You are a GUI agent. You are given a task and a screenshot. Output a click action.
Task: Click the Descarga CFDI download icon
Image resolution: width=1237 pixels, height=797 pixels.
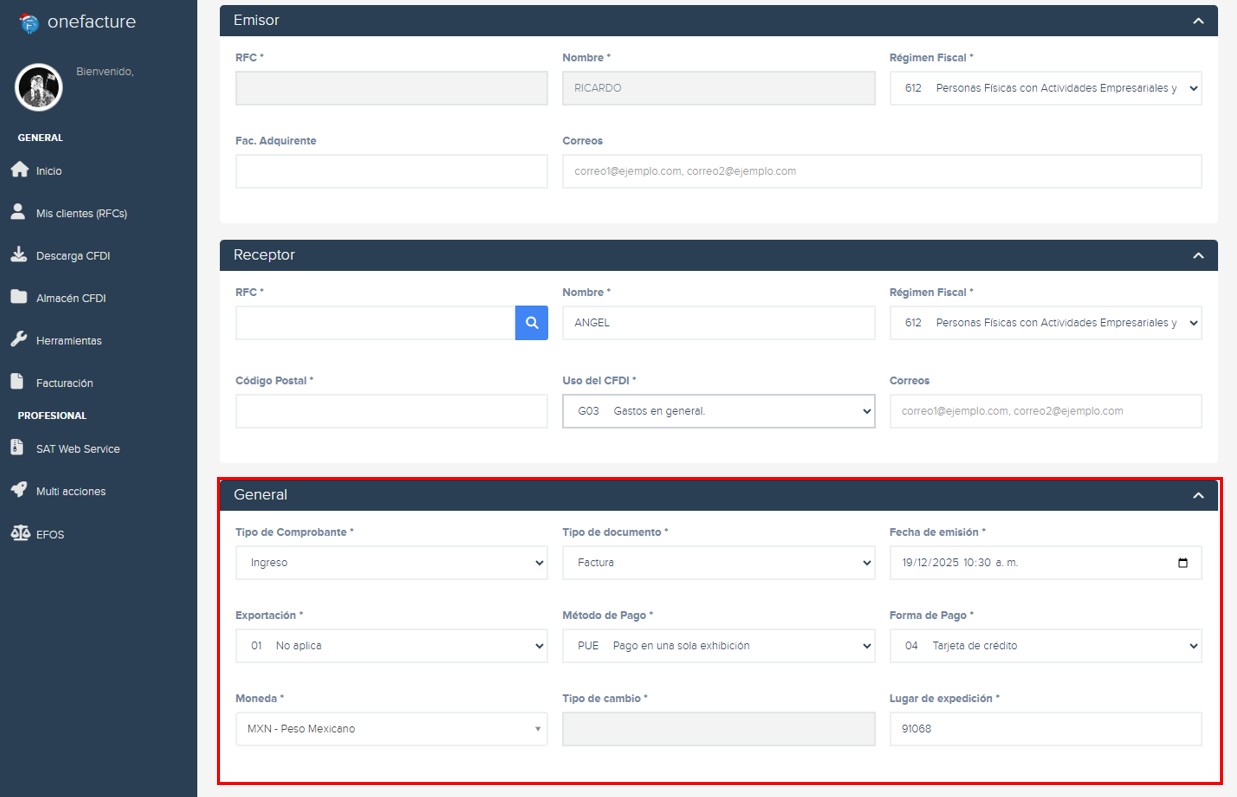18,255
